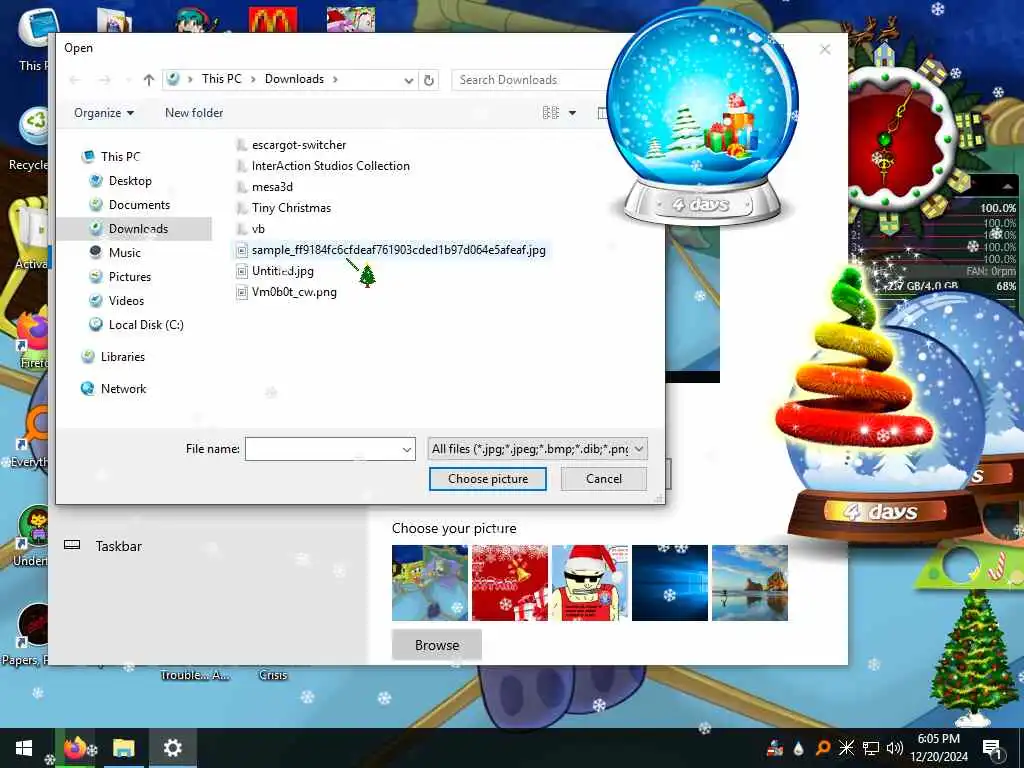Open the notification center icon

(x=991, y=748)
